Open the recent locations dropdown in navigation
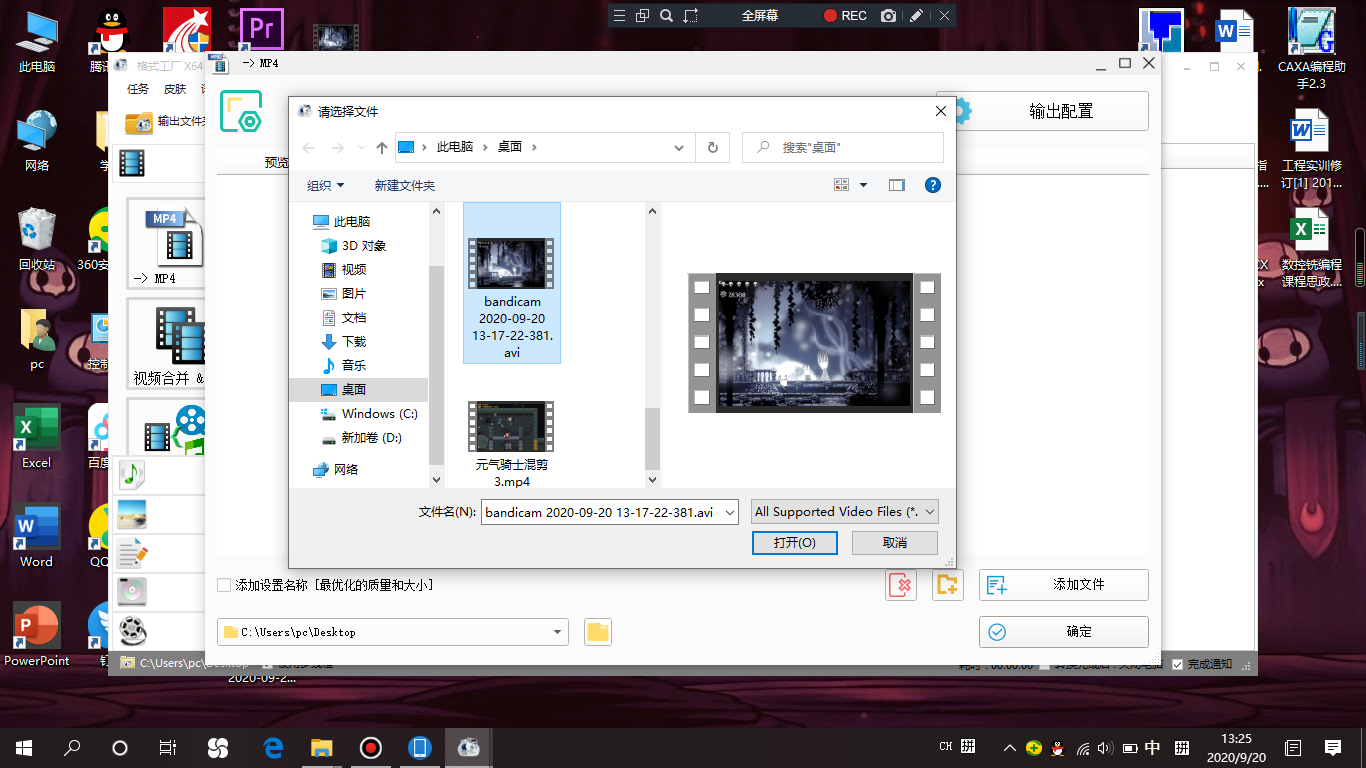Viewport: 1366px width, 768px height. click(361, 147)
